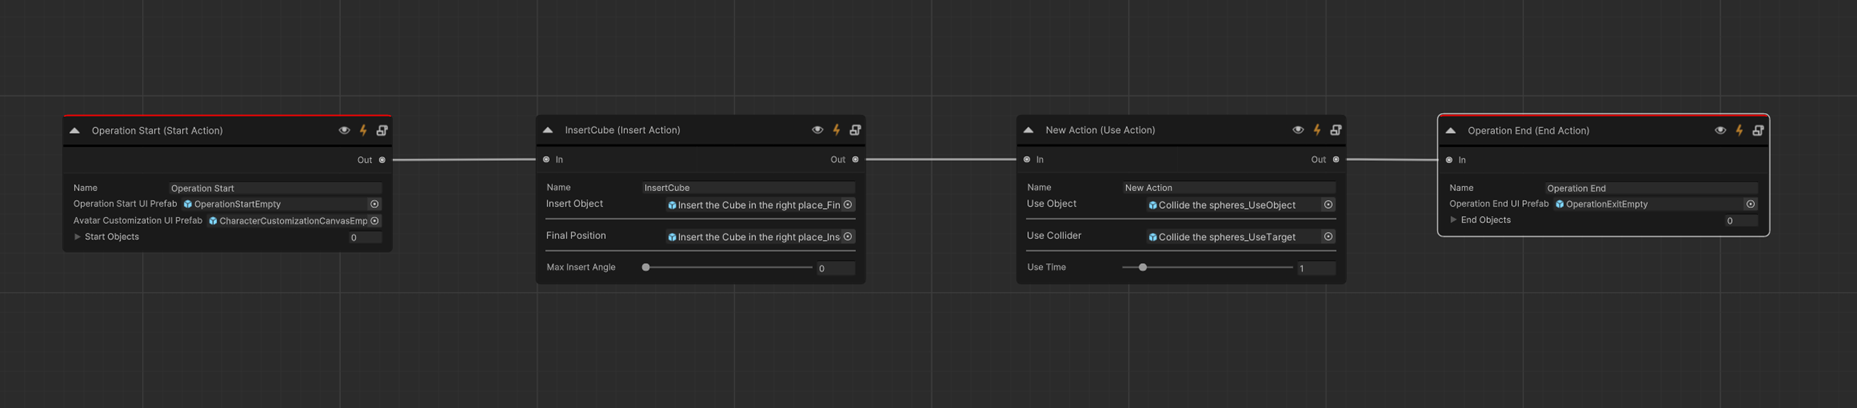Viewport: 1857px width, 408px height.
Task: Toggle eye visibility on Operation Start node
Action: (x=344, y=131)
